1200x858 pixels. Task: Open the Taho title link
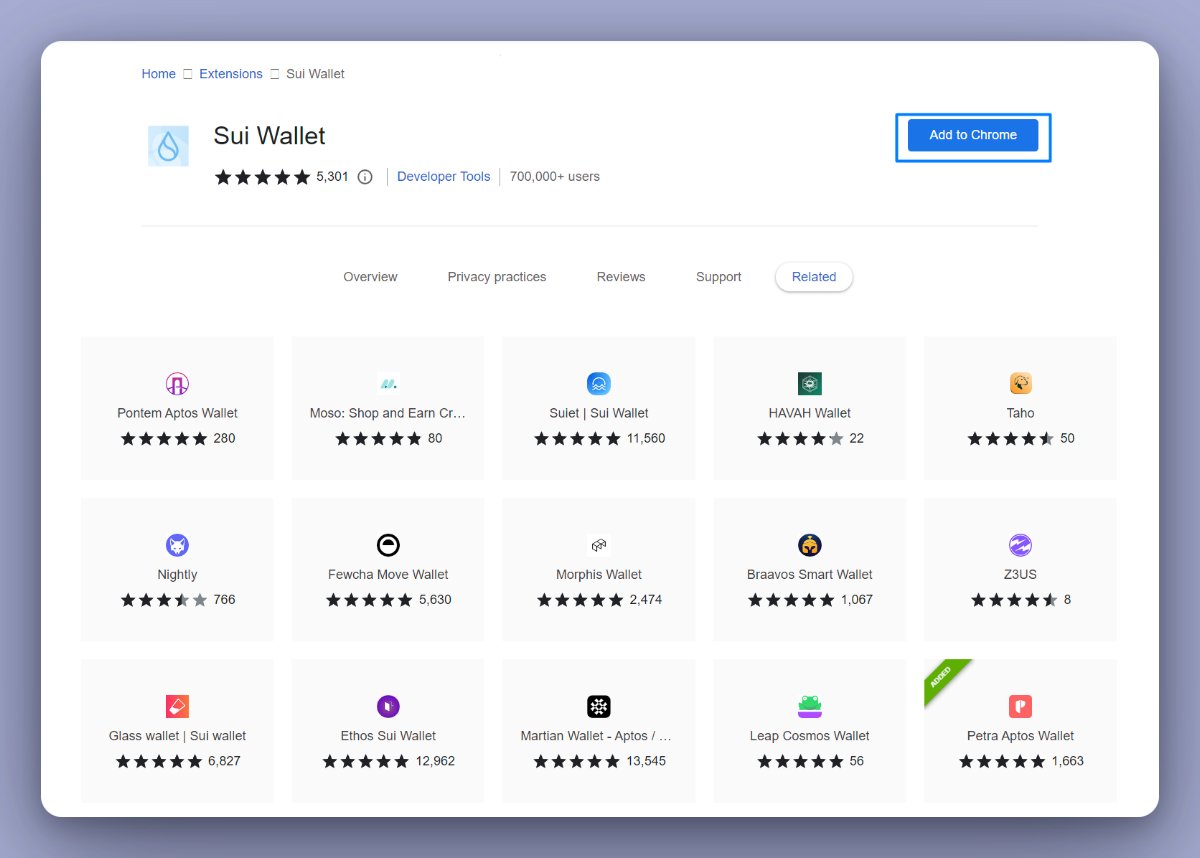1021,413
